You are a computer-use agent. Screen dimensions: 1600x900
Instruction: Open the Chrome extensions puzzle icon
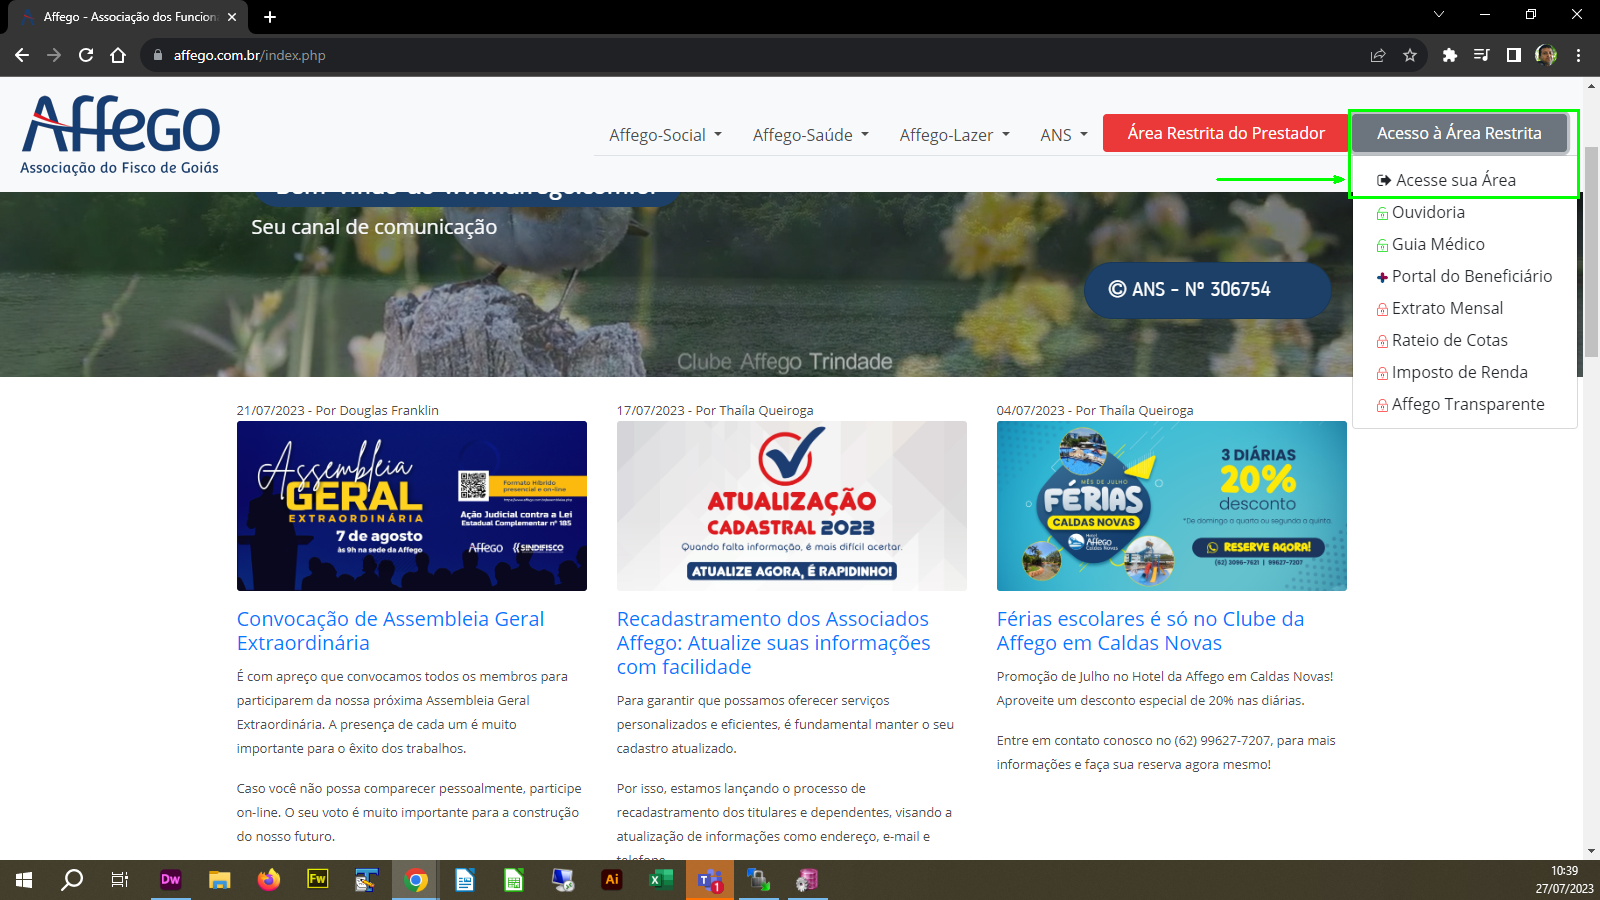point(1449,55)
